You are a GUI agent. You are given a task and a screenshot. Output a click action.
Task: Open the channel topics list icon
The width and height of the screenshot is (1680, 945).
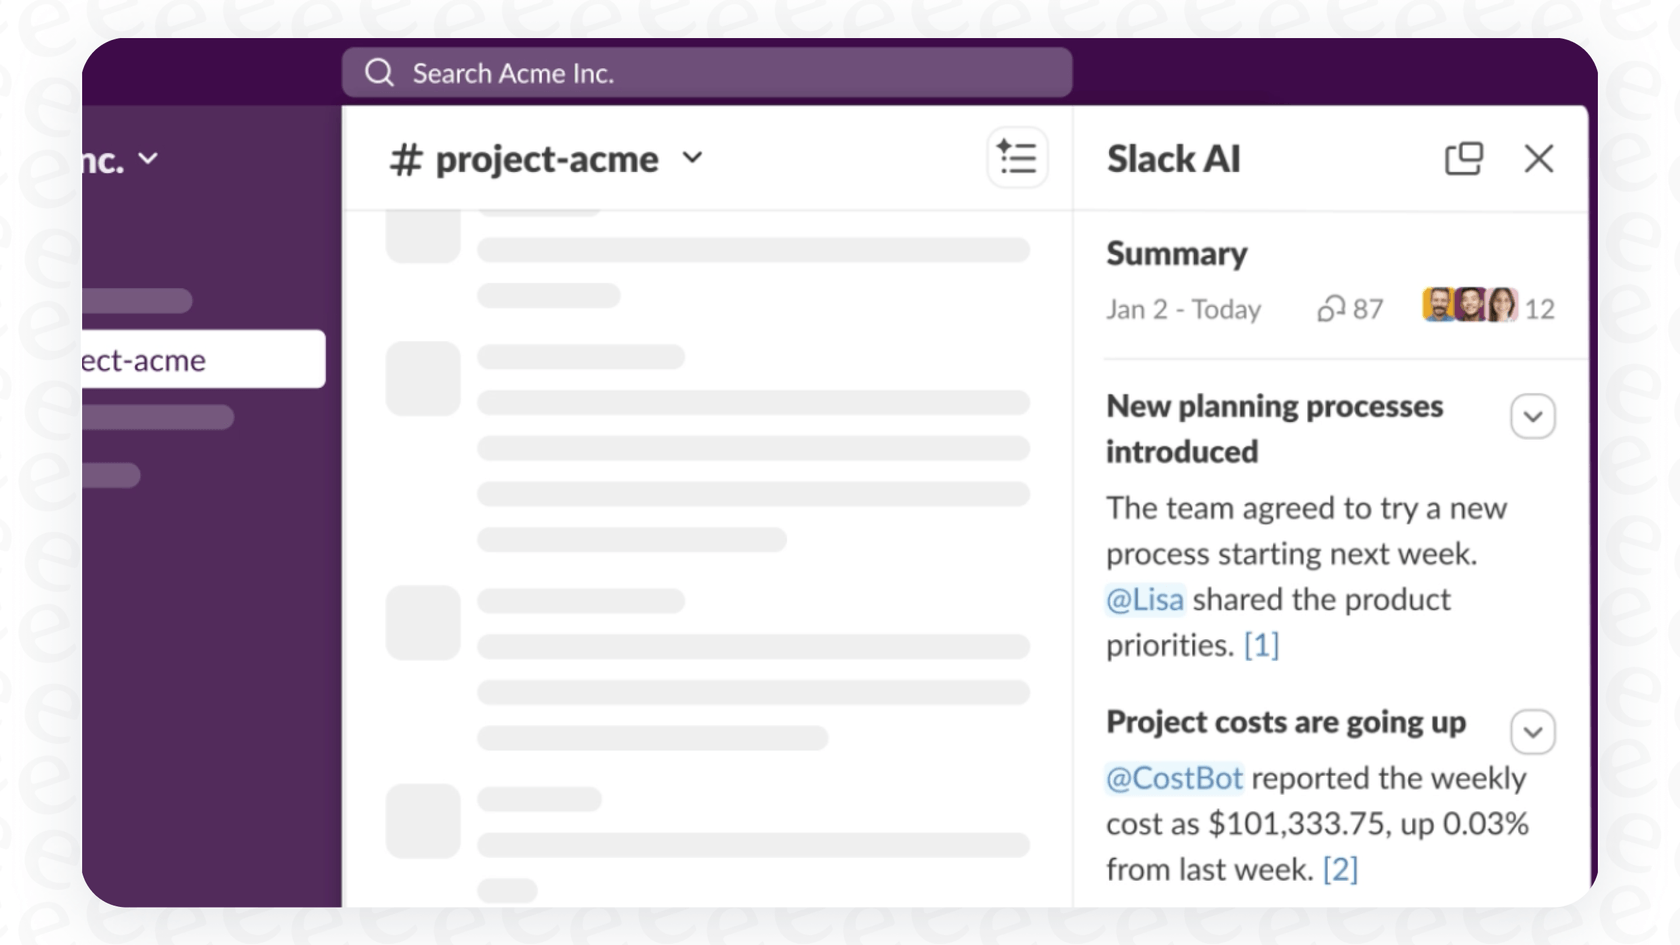(1016, 158)
